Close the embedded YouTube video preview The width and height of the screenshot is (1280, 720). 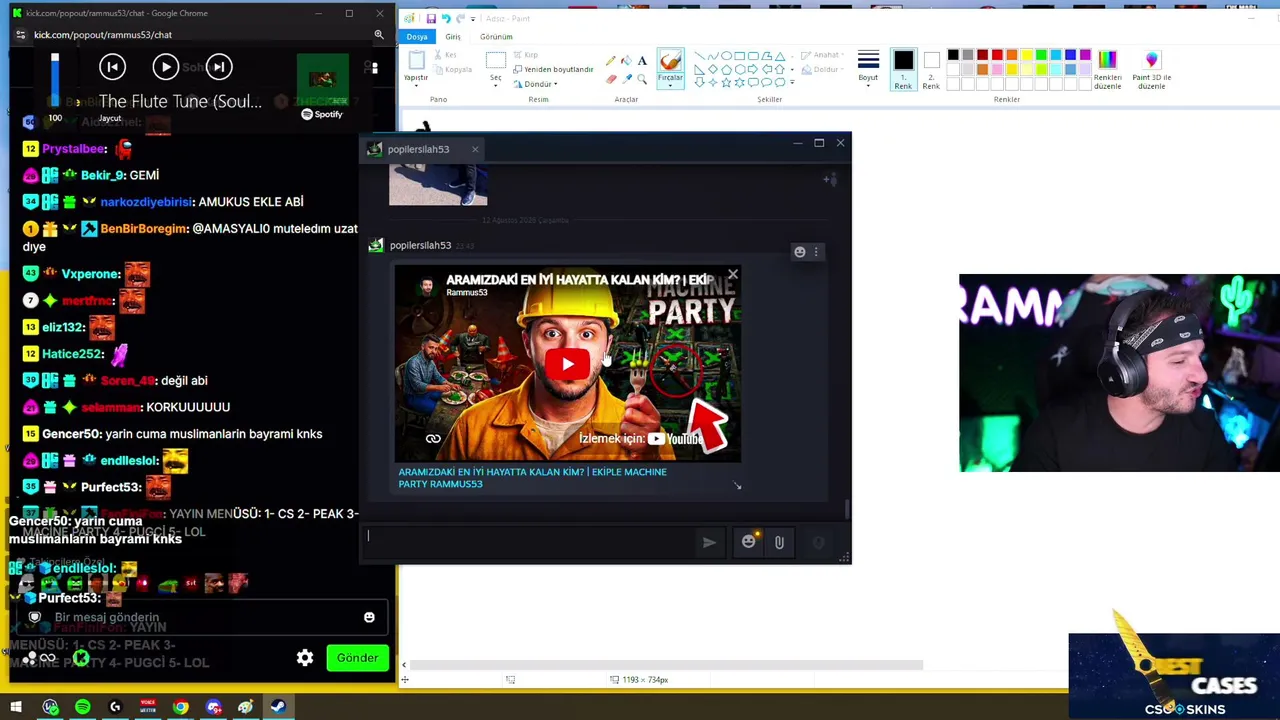pyautogui.click(x=733, y=274)
